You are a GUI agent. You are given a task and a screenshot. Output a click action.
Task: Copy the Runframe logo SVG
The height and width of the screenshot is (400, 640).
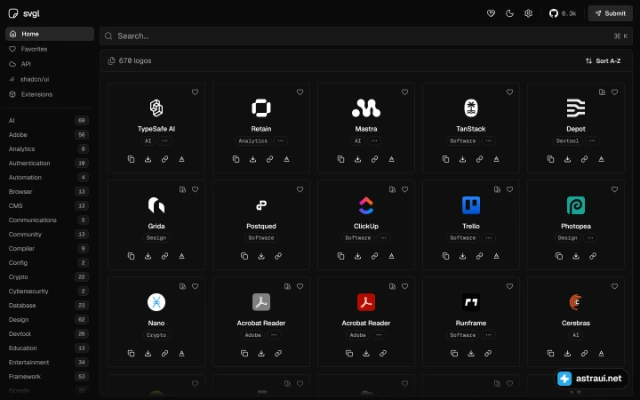click(x=454, y=353)
